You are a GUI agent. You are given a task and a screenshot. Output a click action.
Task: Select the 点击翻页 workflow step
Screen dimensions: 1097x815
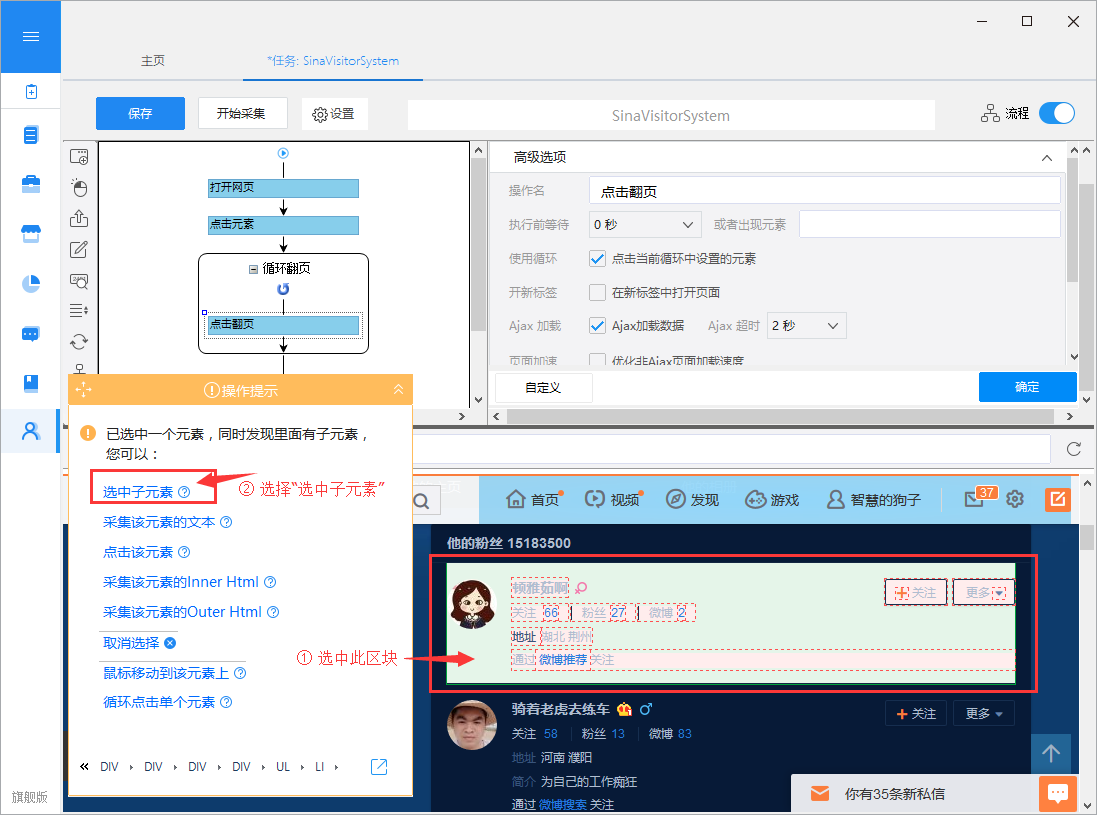[x=283, y=325]
